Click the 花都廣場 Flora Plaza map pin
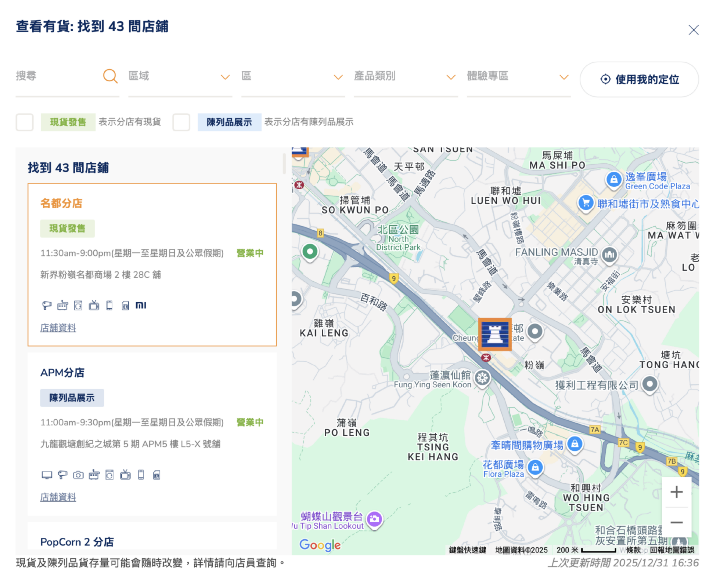The image size is (720, 581). (534, 468)
